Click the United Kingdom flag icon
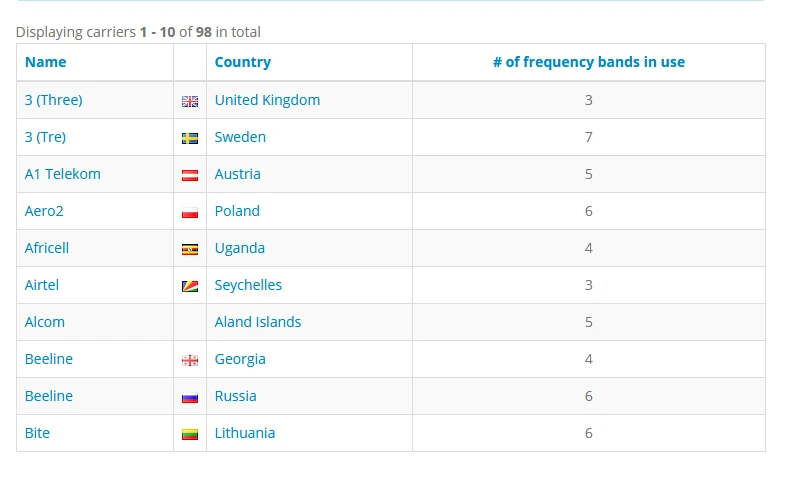 point(190,102)
